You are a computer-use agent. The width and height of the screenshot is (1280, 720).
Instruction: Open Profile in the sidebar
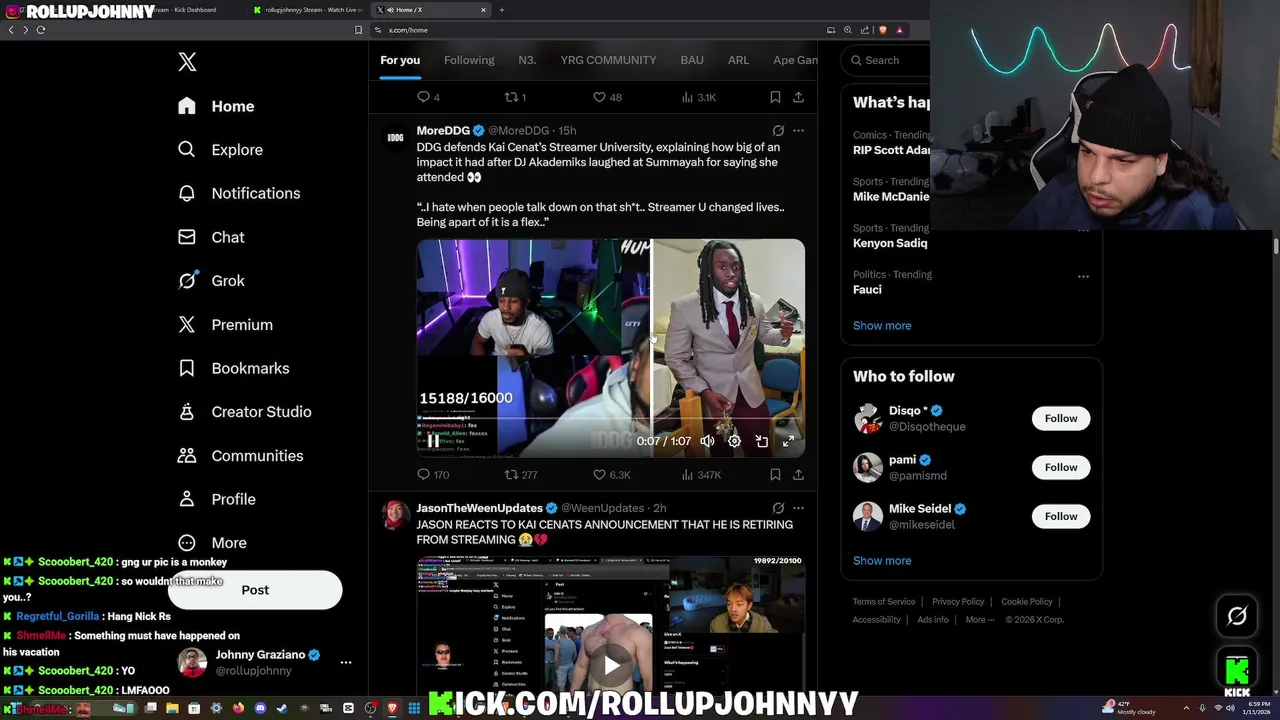pyautogui.click(x=218, y=499)
